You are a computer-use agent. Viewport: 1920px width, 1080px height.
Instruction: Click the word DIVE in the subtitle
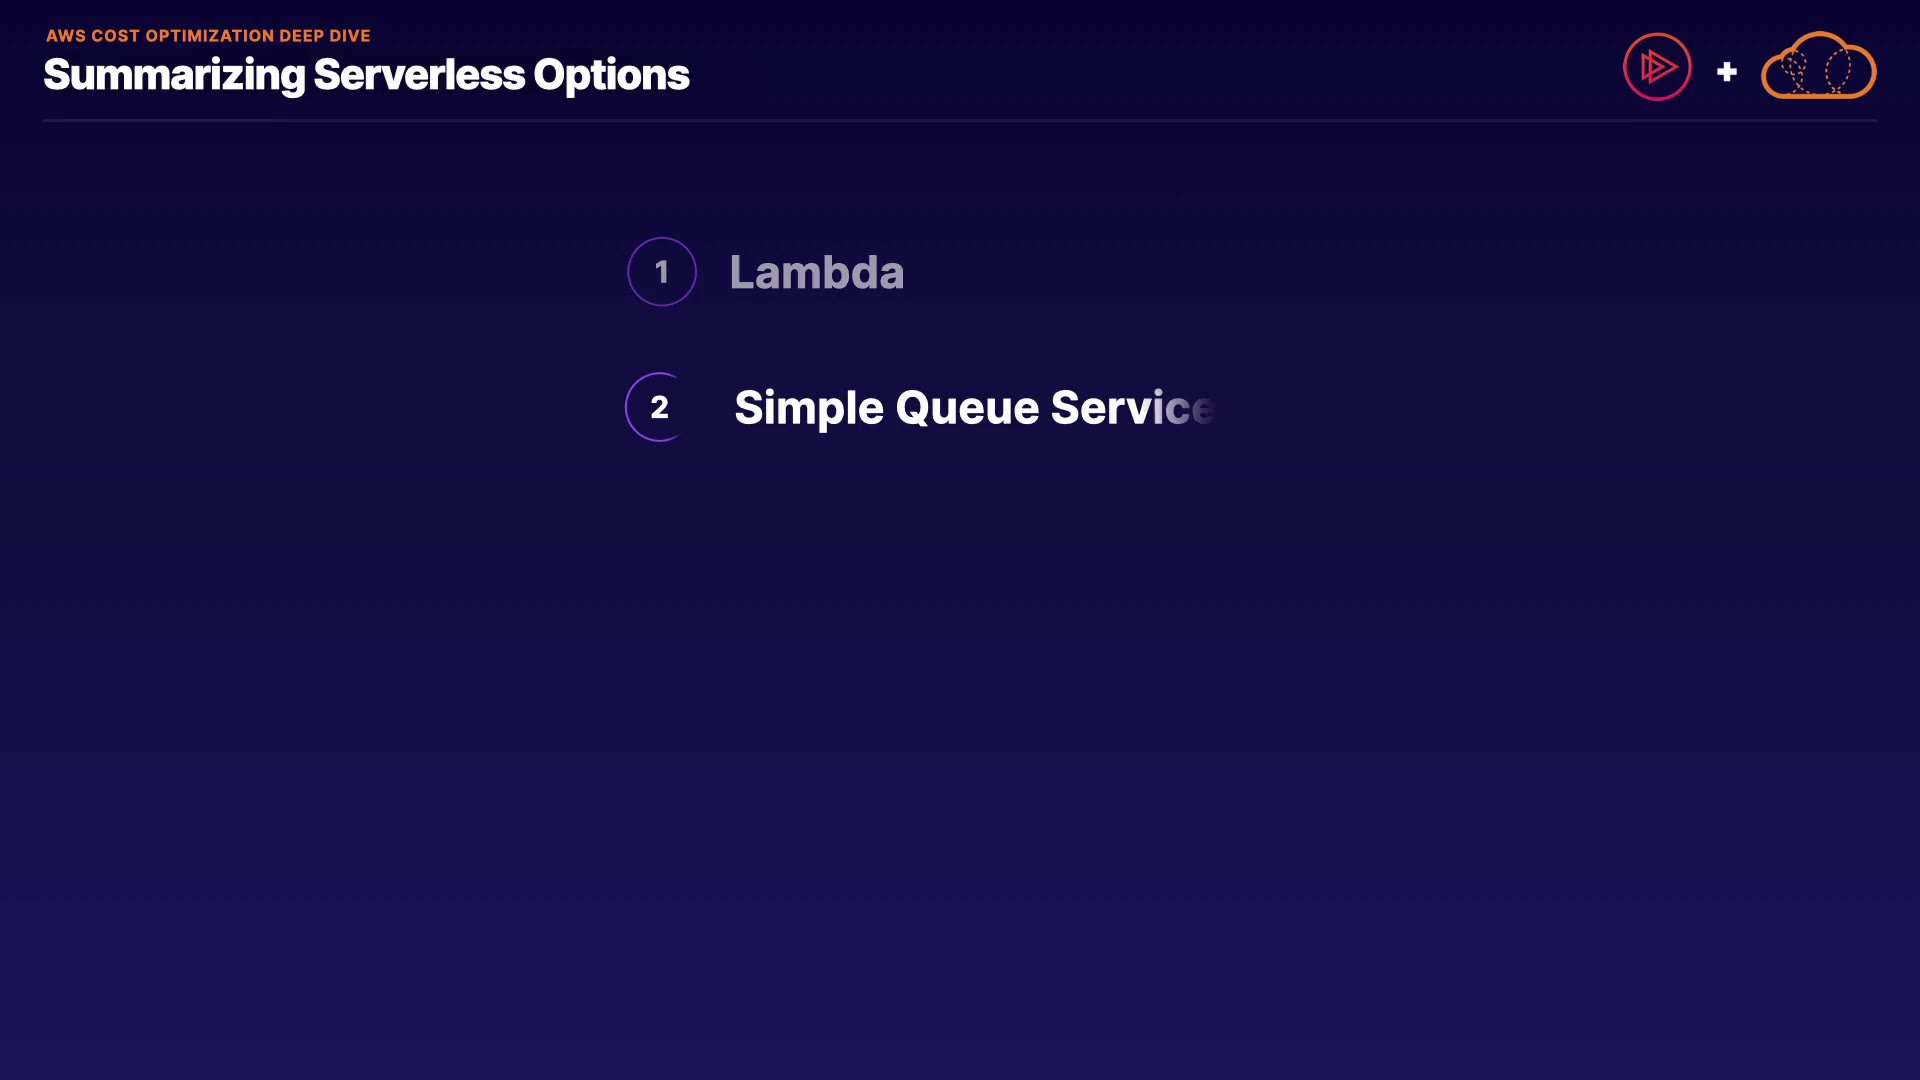pyautogui.click(x=350, y=36)
